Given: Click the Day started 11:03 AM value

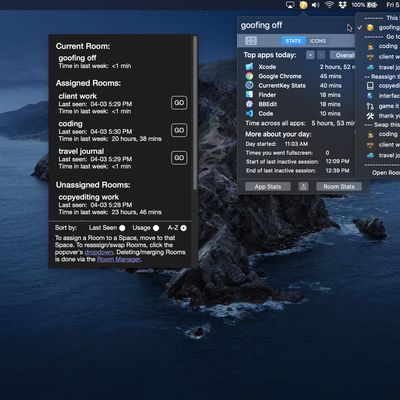Looking at the screenshot, I should tap(296, 144).
